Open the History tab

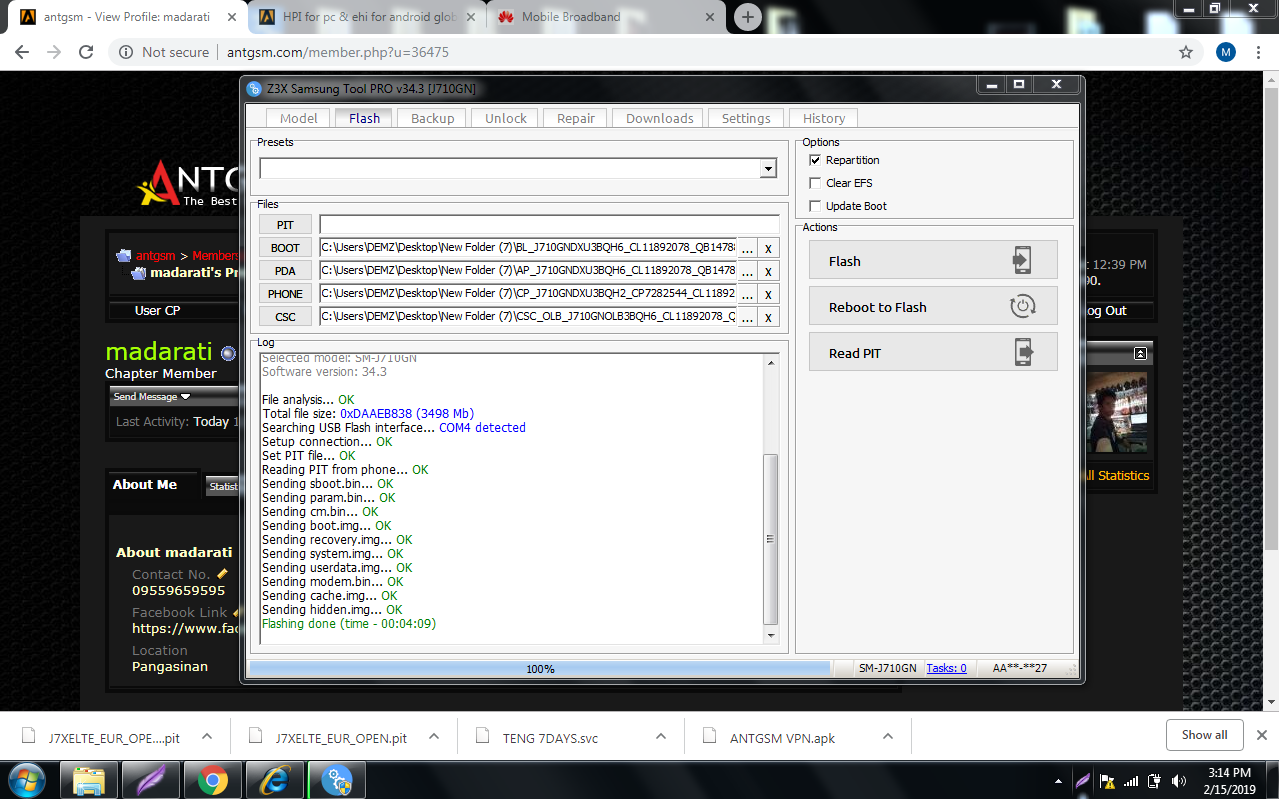coord(823,118)
